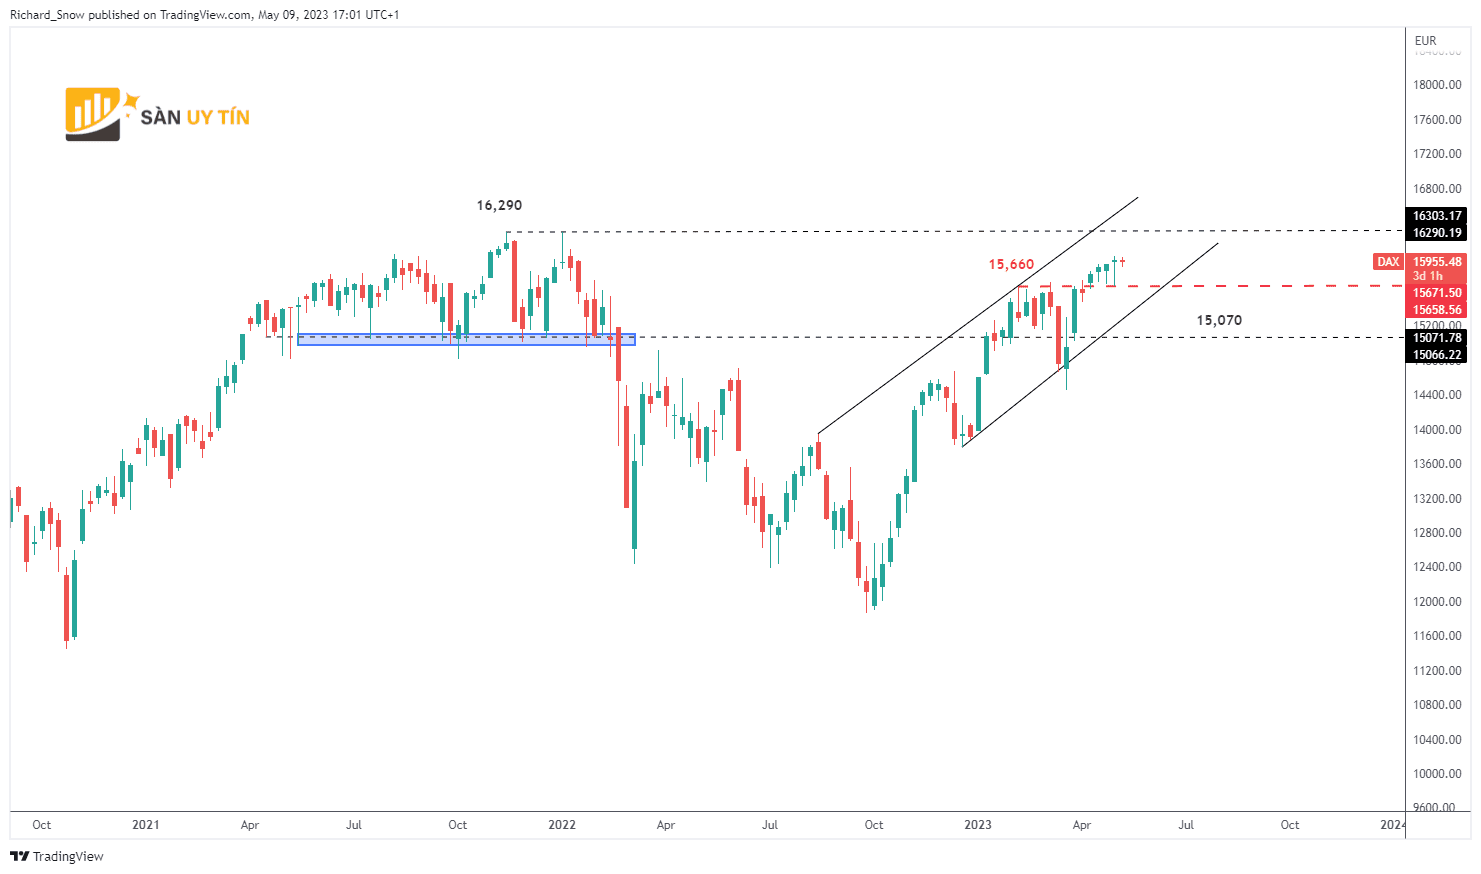Select the EUR currency label
Viewport: 1481px width, 874px height.
(x=1425, y=41)
